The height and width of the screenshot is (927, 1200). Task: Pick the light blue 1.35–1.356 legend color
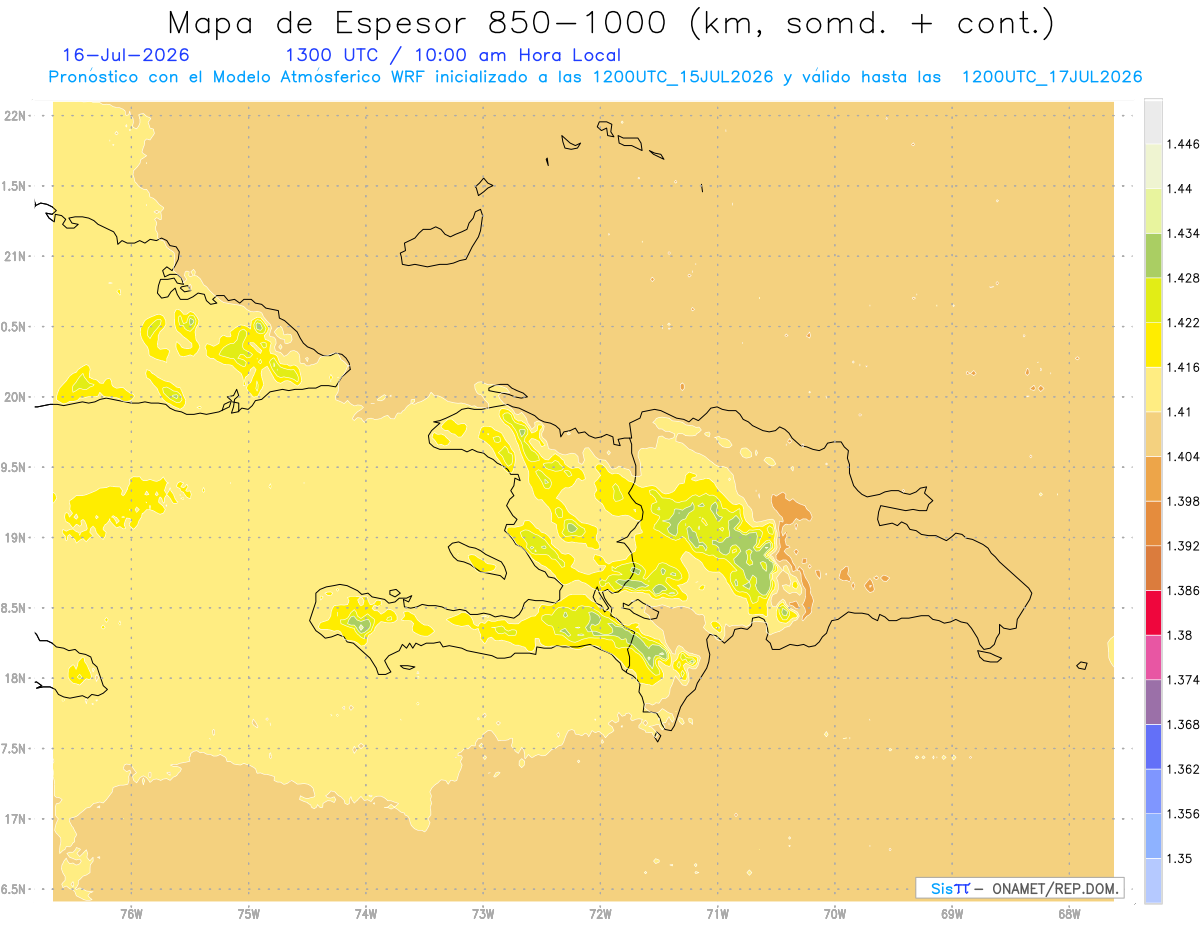[x=1153, y=836]
